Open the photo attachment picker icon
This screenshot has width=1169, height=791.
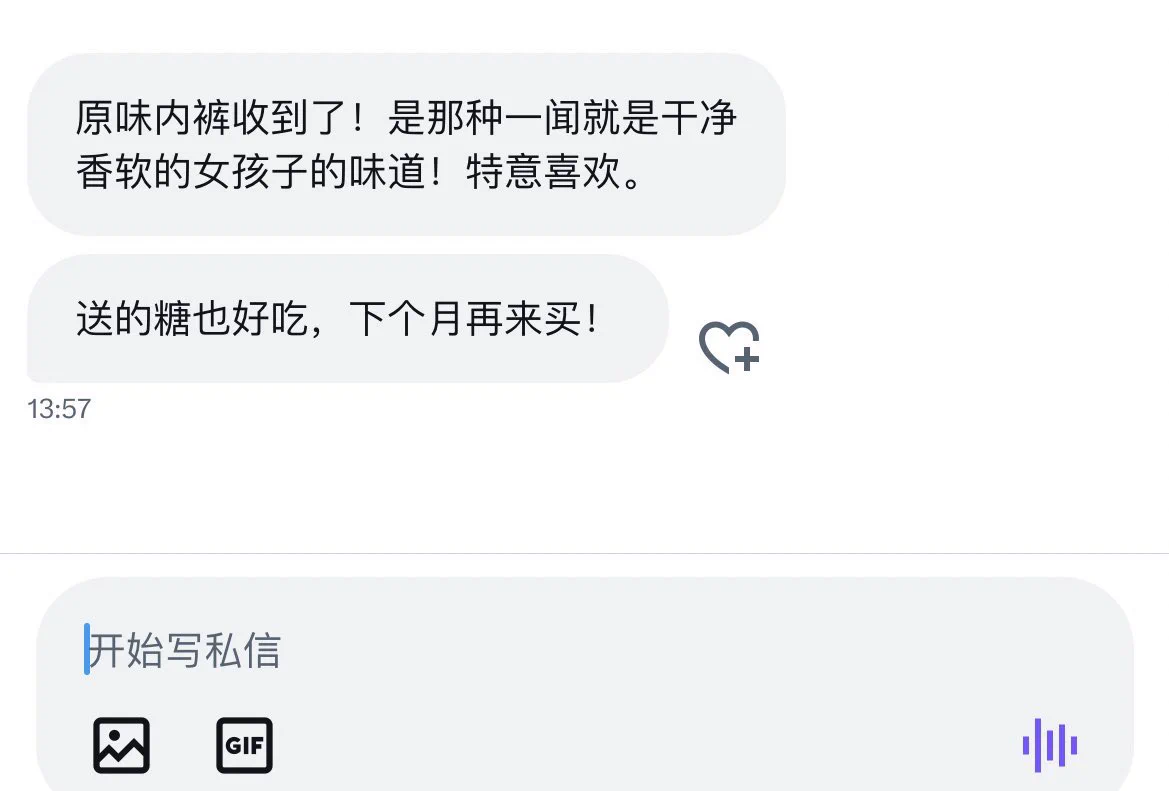pyautogui.click(x=122, y=745)
